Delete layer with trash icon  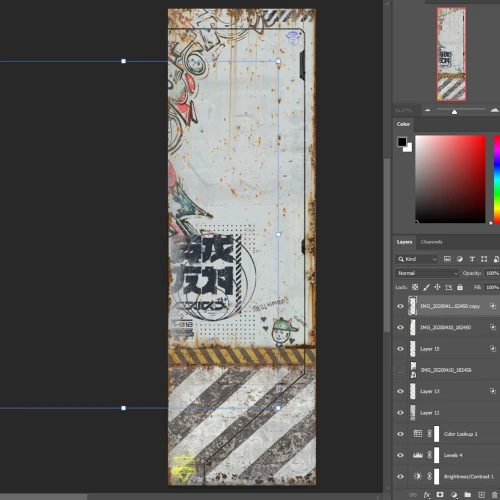495,495
